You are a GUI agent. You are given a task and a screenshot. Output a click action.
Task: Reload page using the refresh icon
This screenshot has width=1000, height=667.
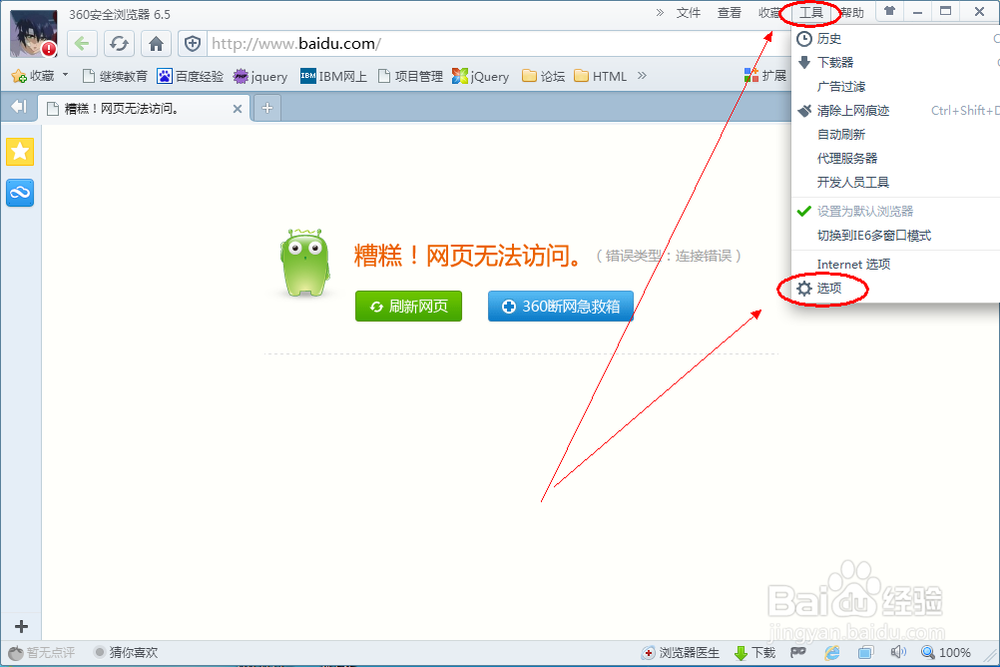119,43
